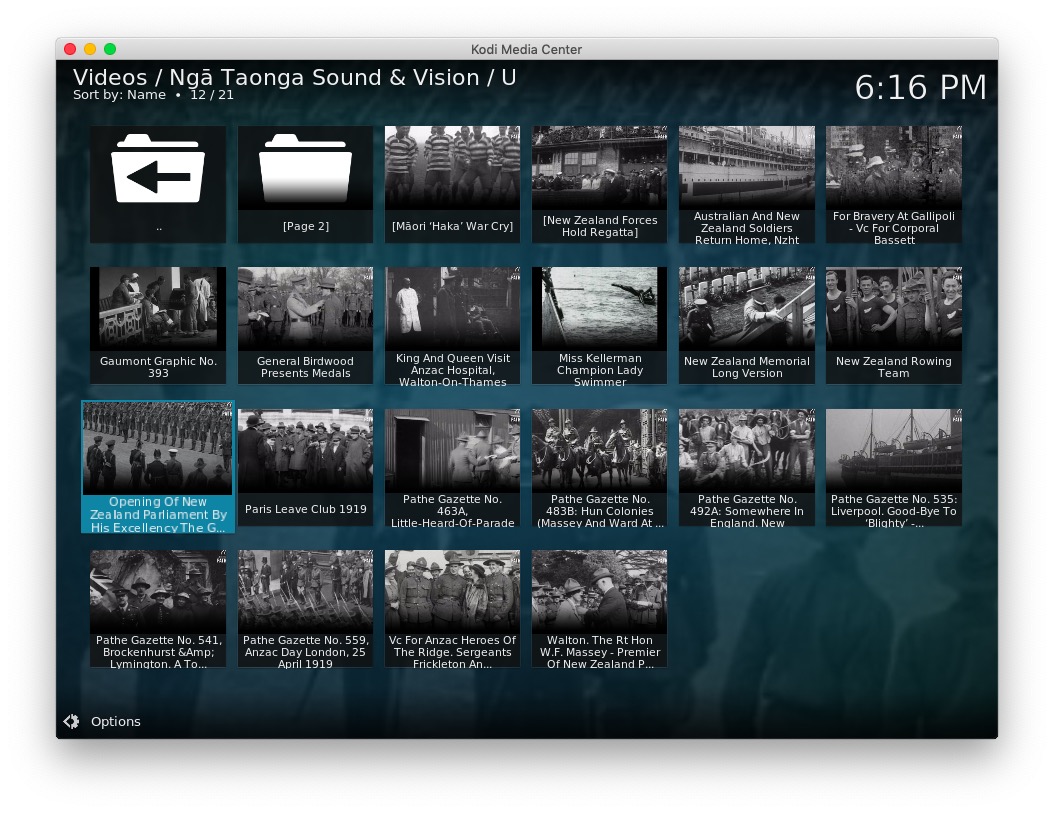Open the Options gear icon
The width and height of the screenshot is (1054, 813).
pyautogui.click(x=71, y=721)
